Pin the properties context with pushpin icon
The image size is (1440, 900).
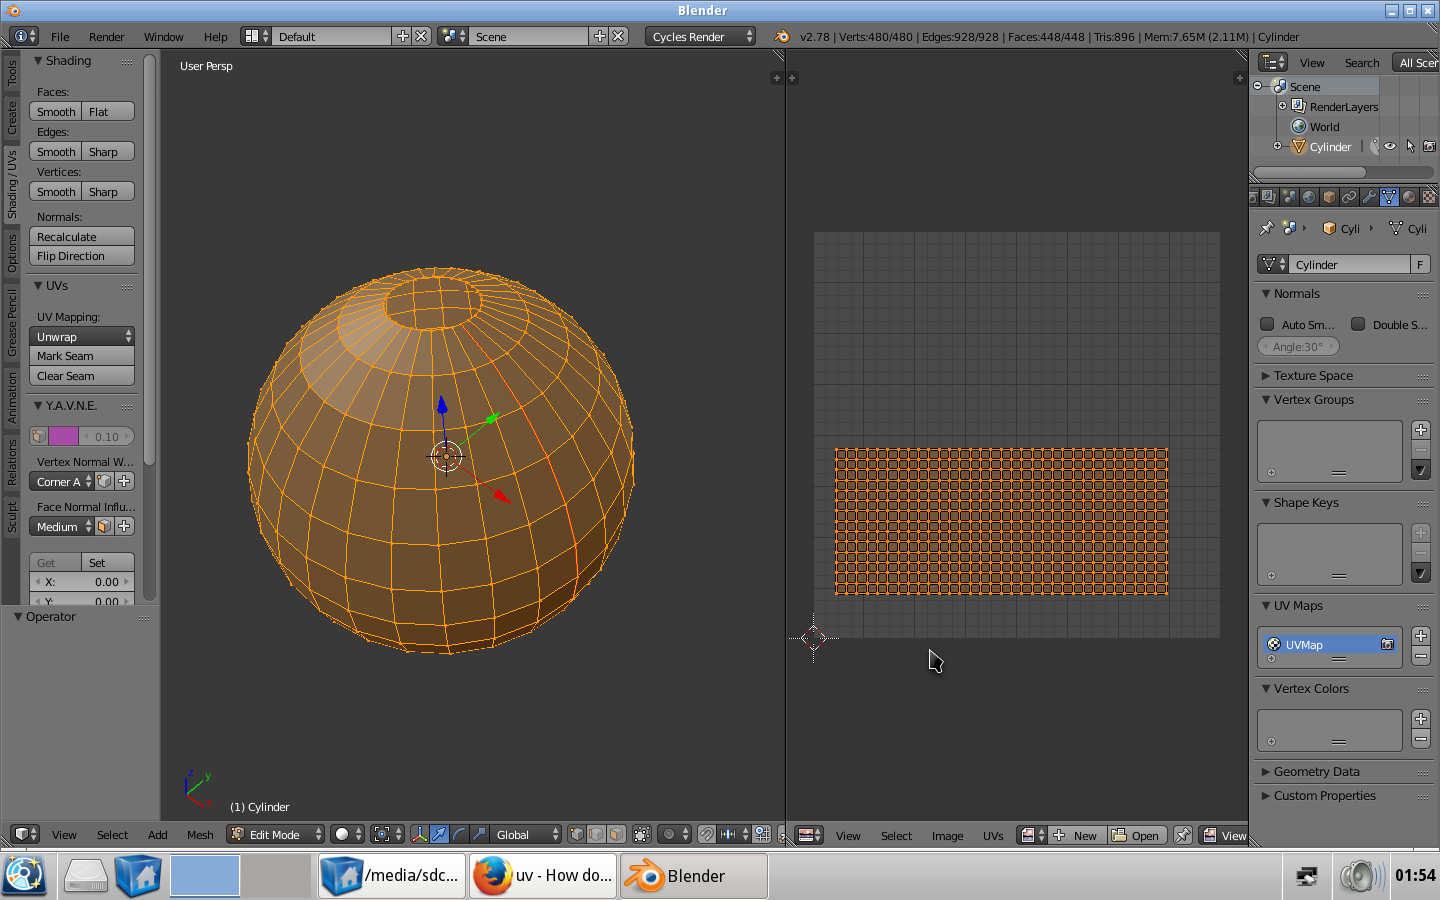pos(1266,228)
